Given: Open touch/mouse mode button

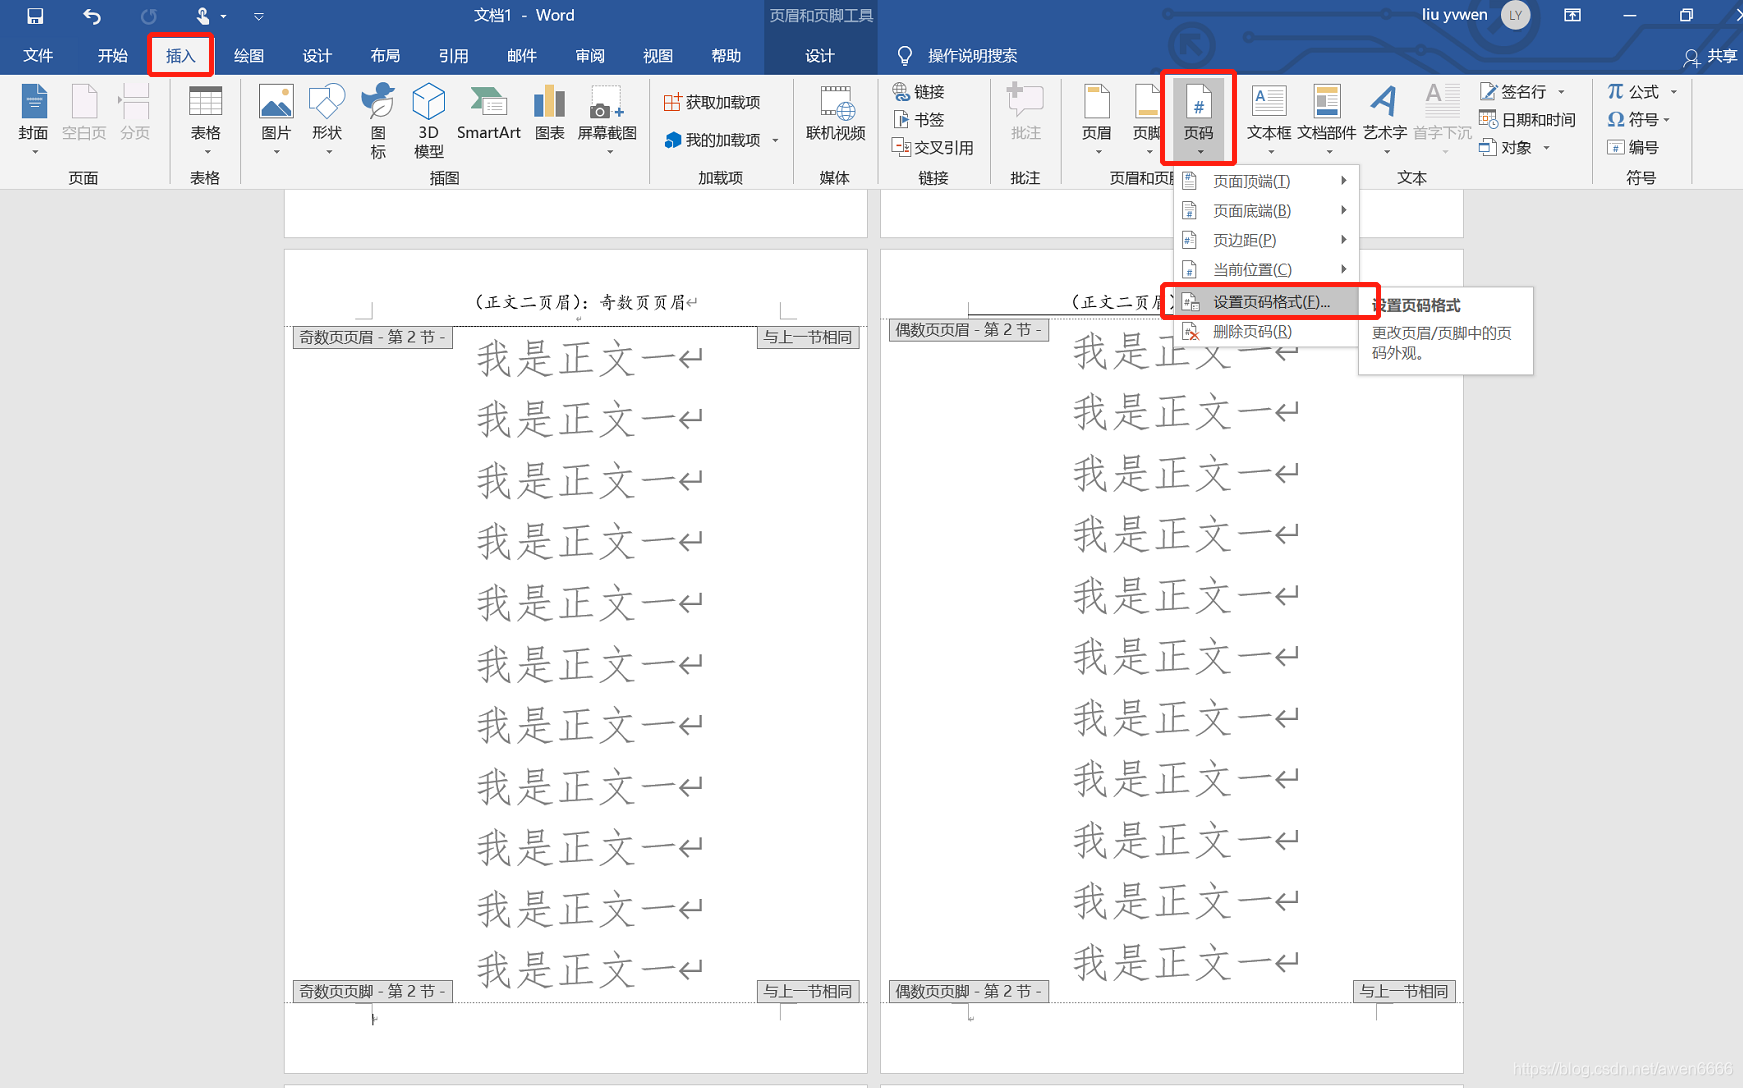Looking at the screenshot, I should pyautogui.click(x=203, y=16).
